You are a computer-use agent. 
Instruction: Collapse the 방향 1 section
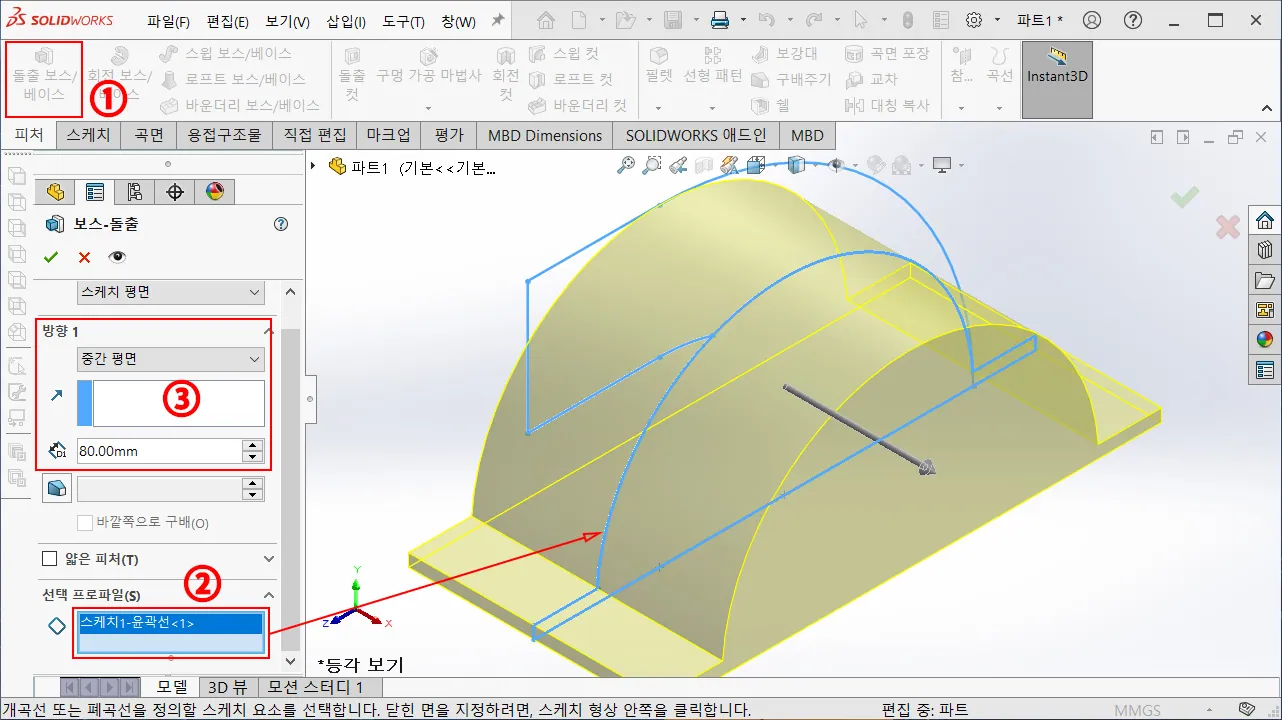point(268,330)
